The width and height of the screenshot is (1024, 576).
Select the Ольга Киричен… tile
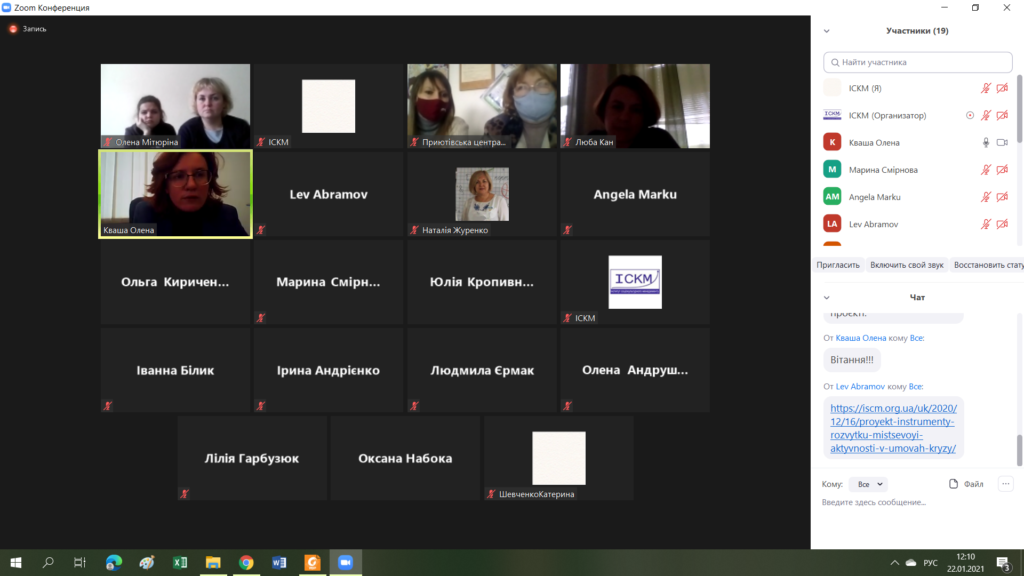click(175, 282)
